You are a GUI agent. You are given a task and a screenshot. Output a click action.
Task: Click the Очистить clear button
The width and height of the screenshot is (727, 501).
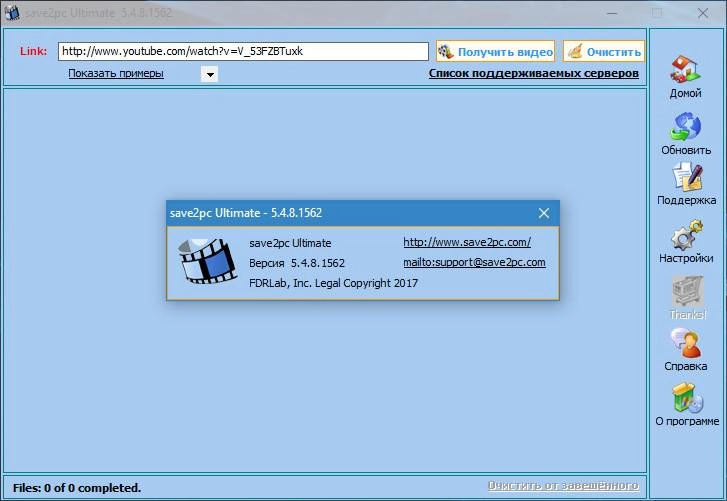coord(604,51)
